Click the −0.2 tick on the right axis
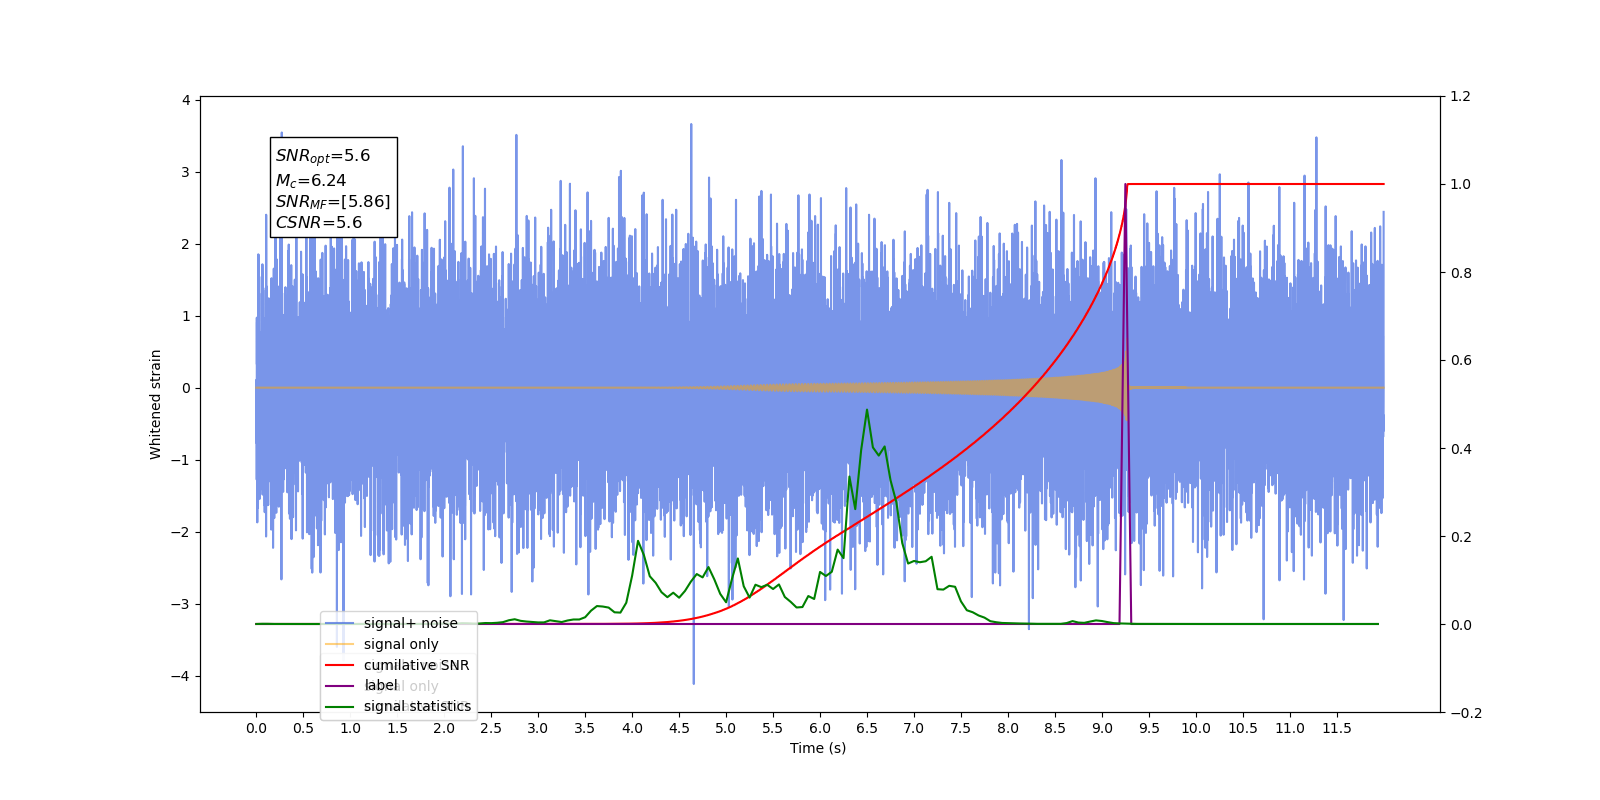Image resolution: width=1600 pixels, height=800 pixels. click(1466, 713)
